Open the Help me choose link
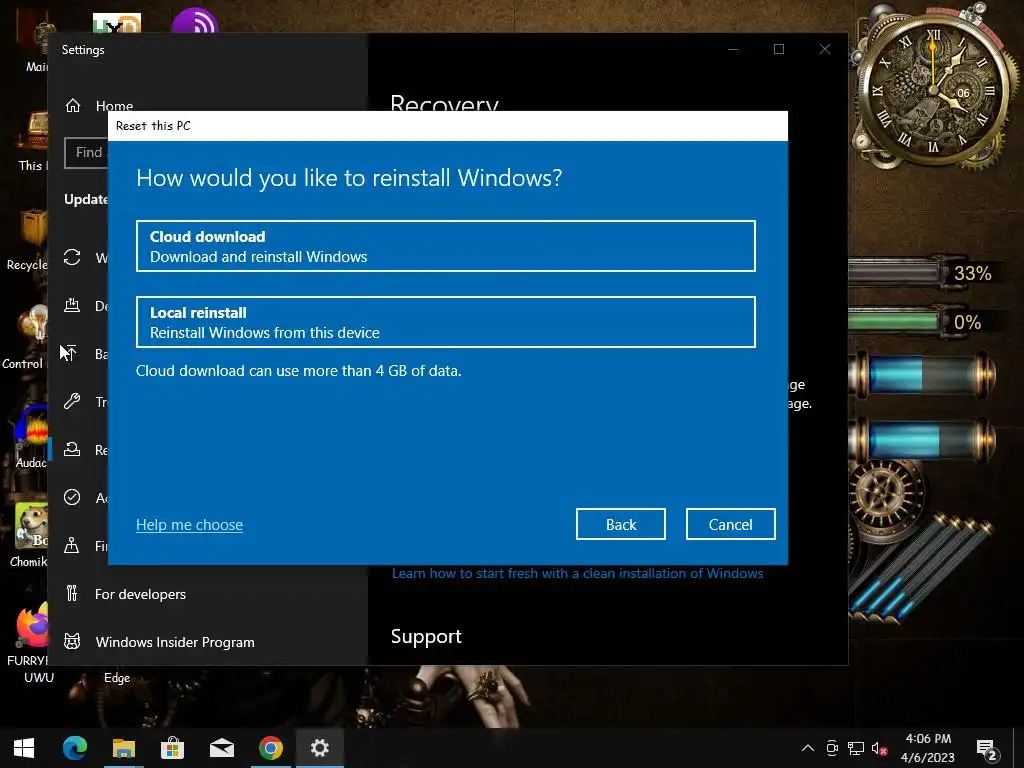 [189, 525]
